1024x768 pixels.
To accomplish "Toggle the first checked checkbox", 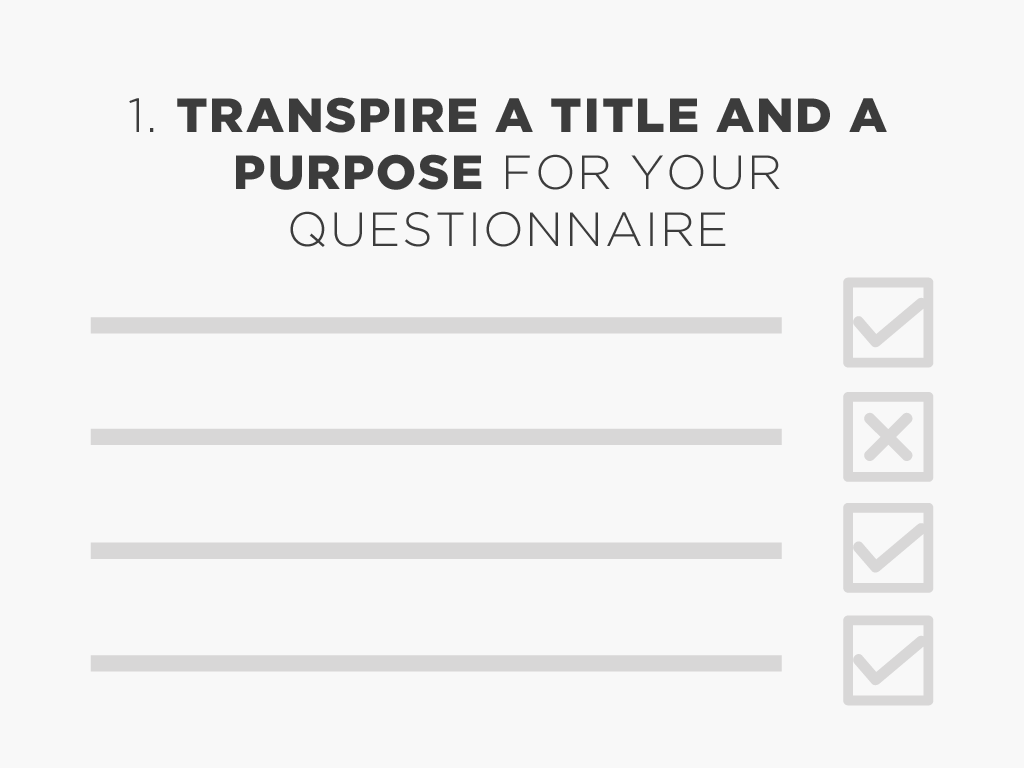I will pyautogui.click(x=888, y=323).
